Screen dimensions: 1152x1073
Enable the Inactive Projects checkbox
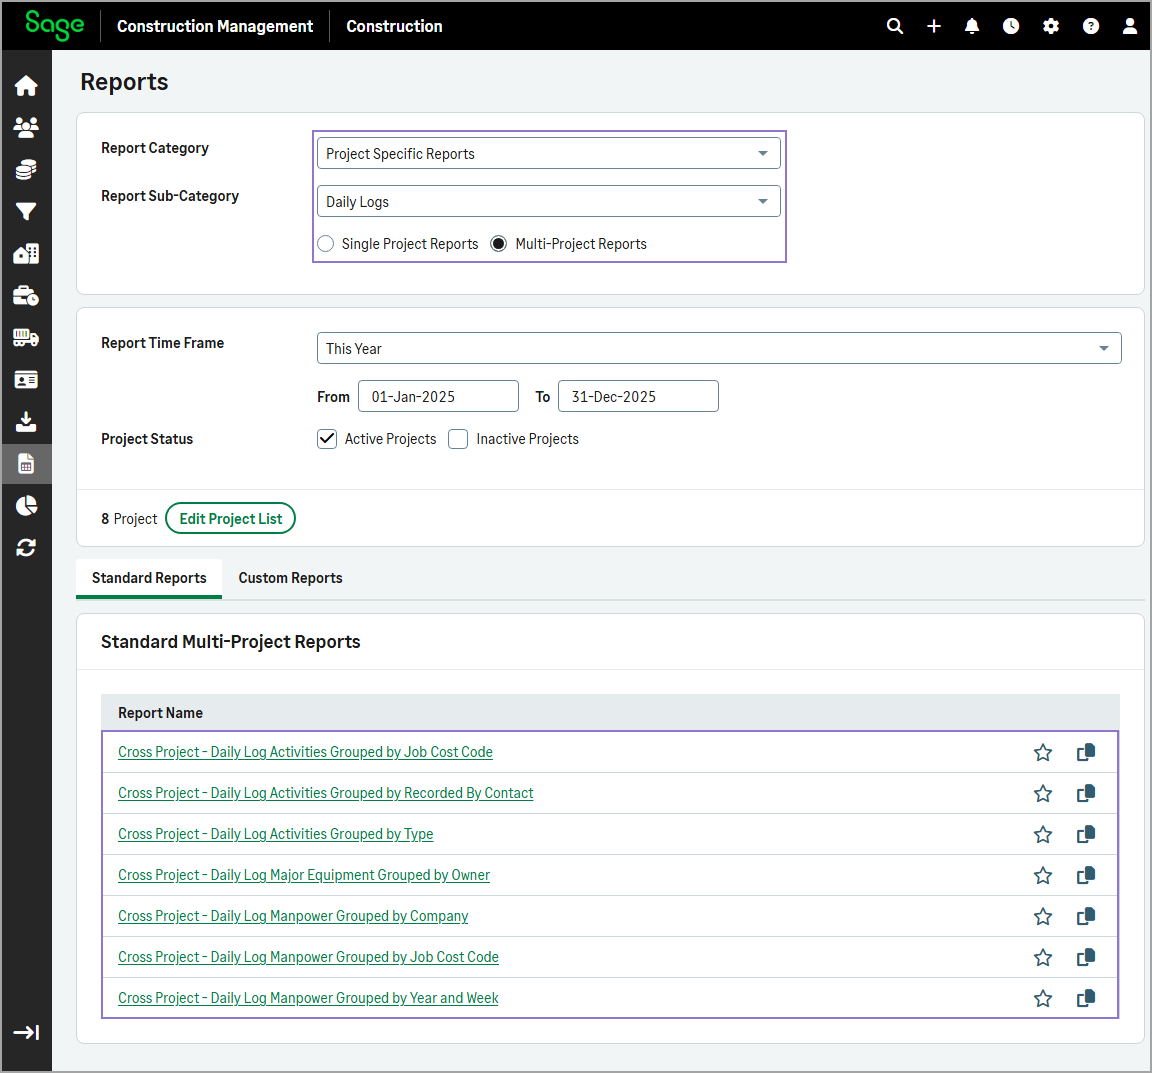tap(458, 439)
